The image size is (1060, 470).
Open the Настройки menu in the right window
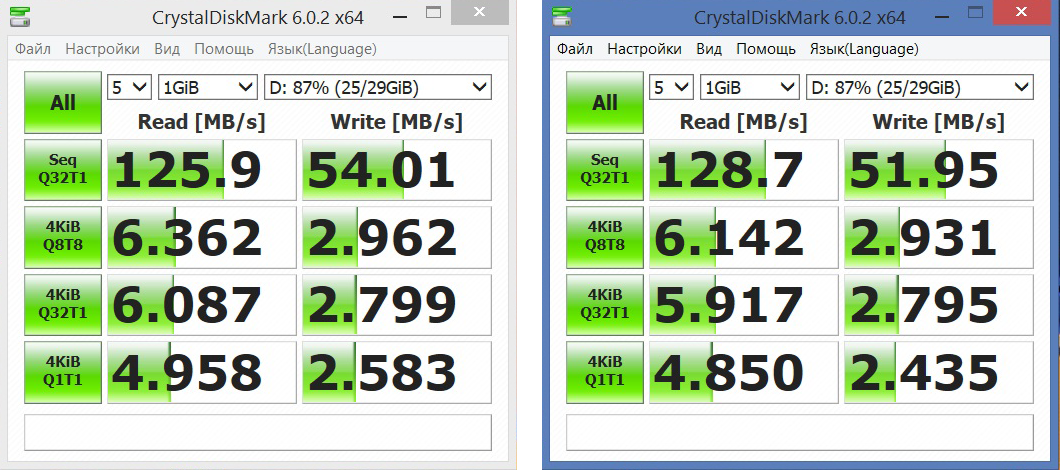coord(644,49)
